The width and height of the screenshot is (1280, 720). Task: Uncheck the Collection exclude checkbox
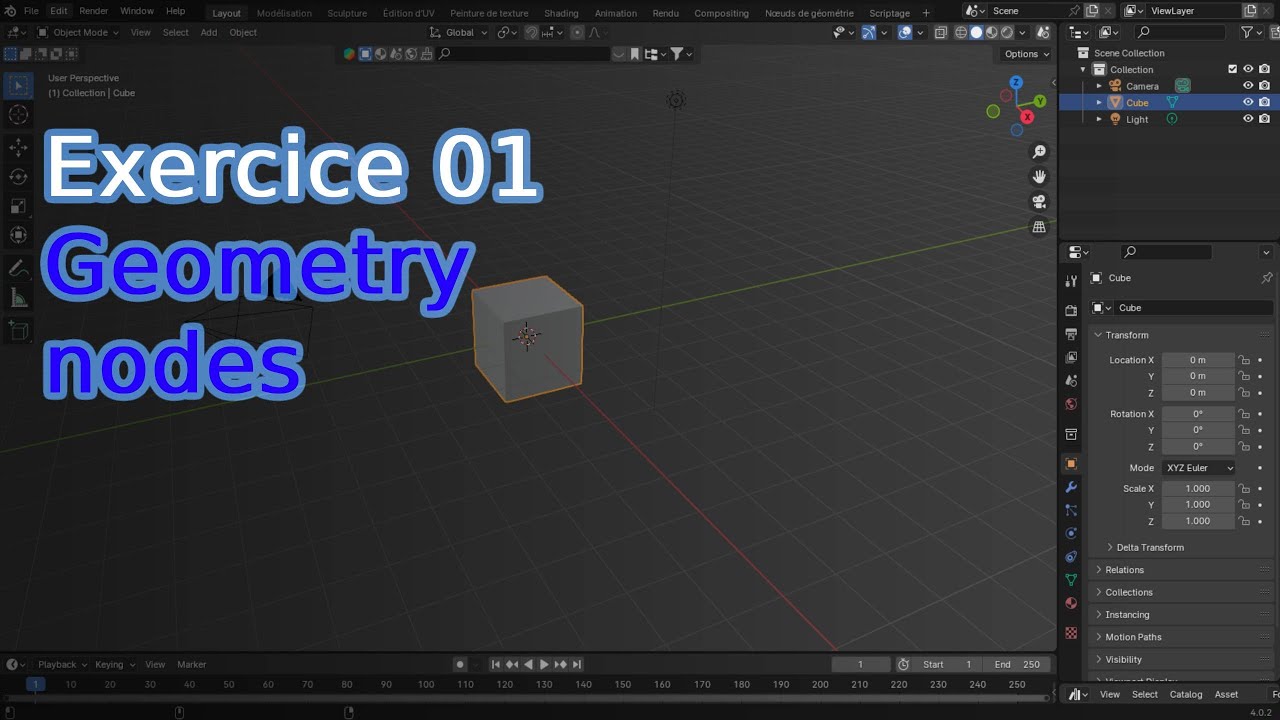[1232, 69]
